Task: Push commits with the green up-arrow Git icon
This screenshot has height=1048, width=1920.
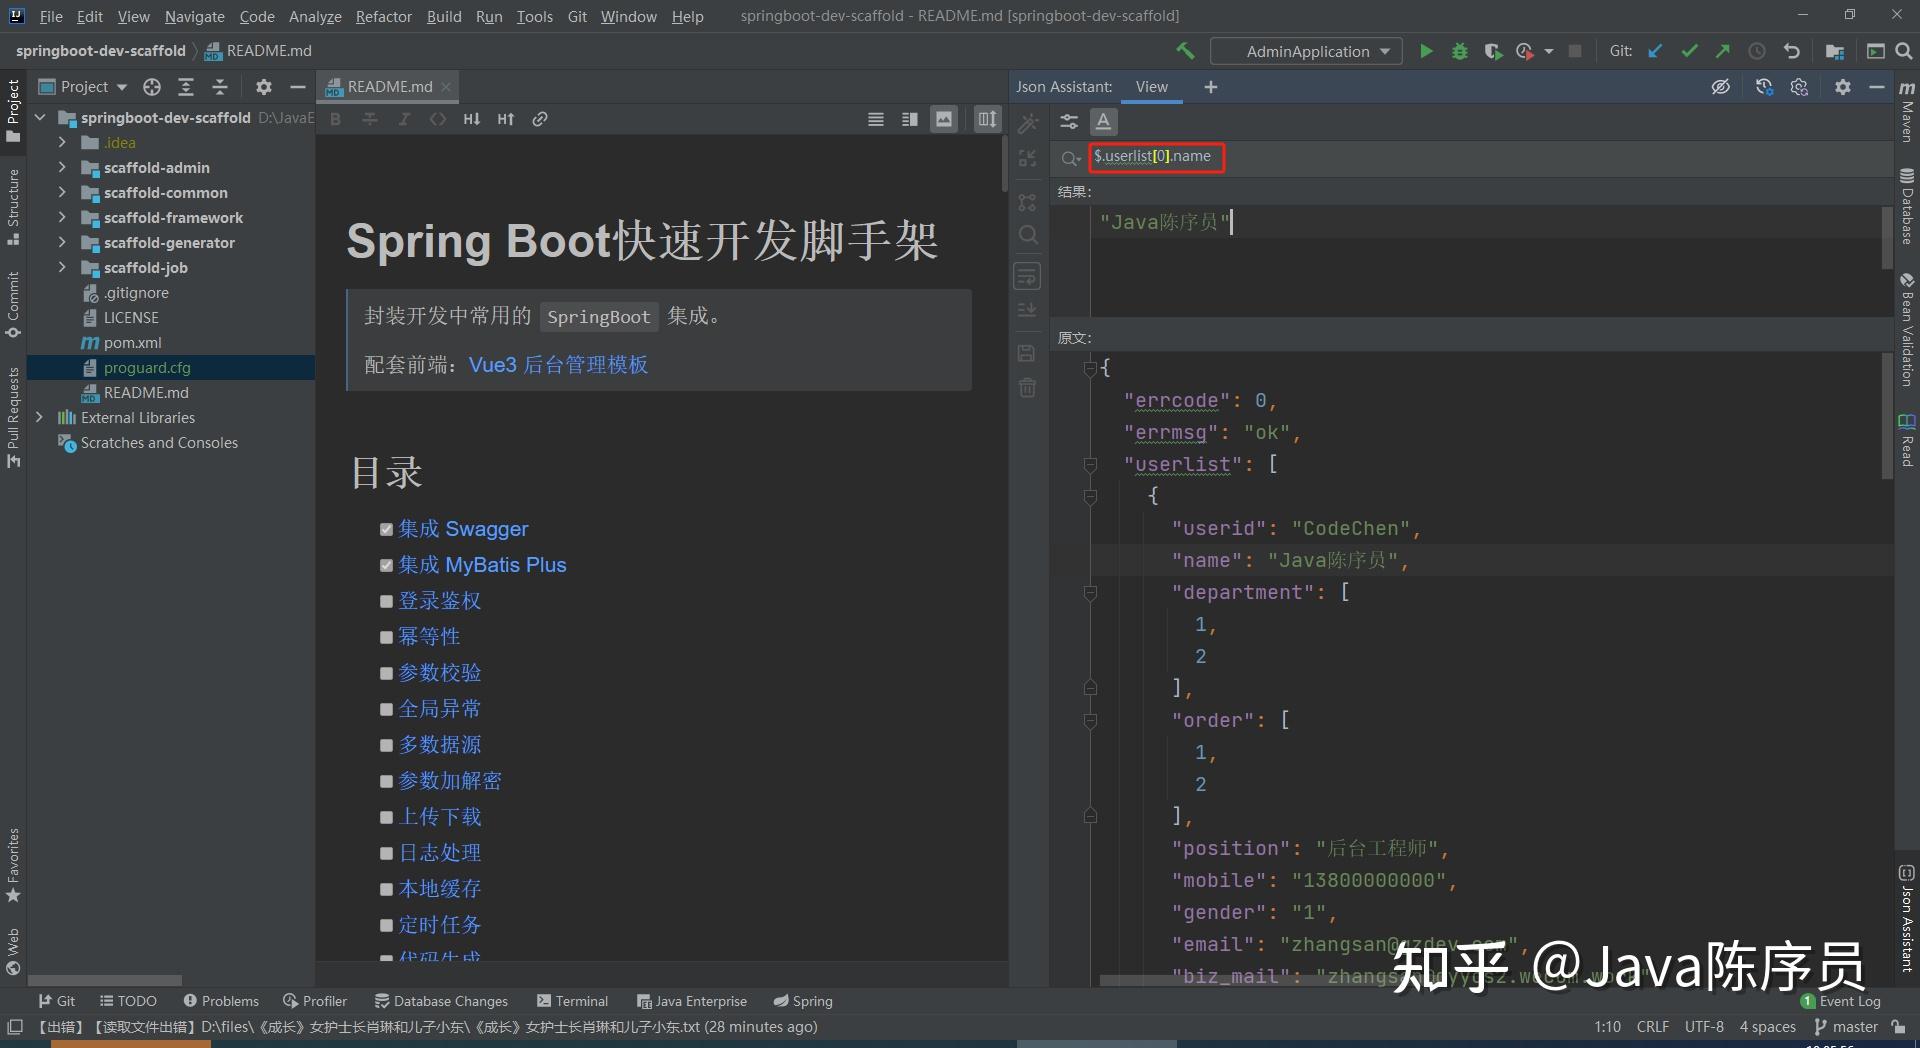Action: (1724, 50)
